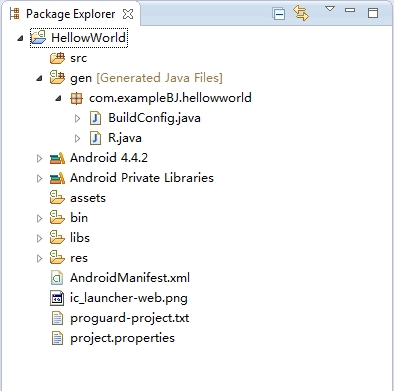Toggle the Link with Editor icon
This screenshot has height=391, width=394.
coord(301,13)
